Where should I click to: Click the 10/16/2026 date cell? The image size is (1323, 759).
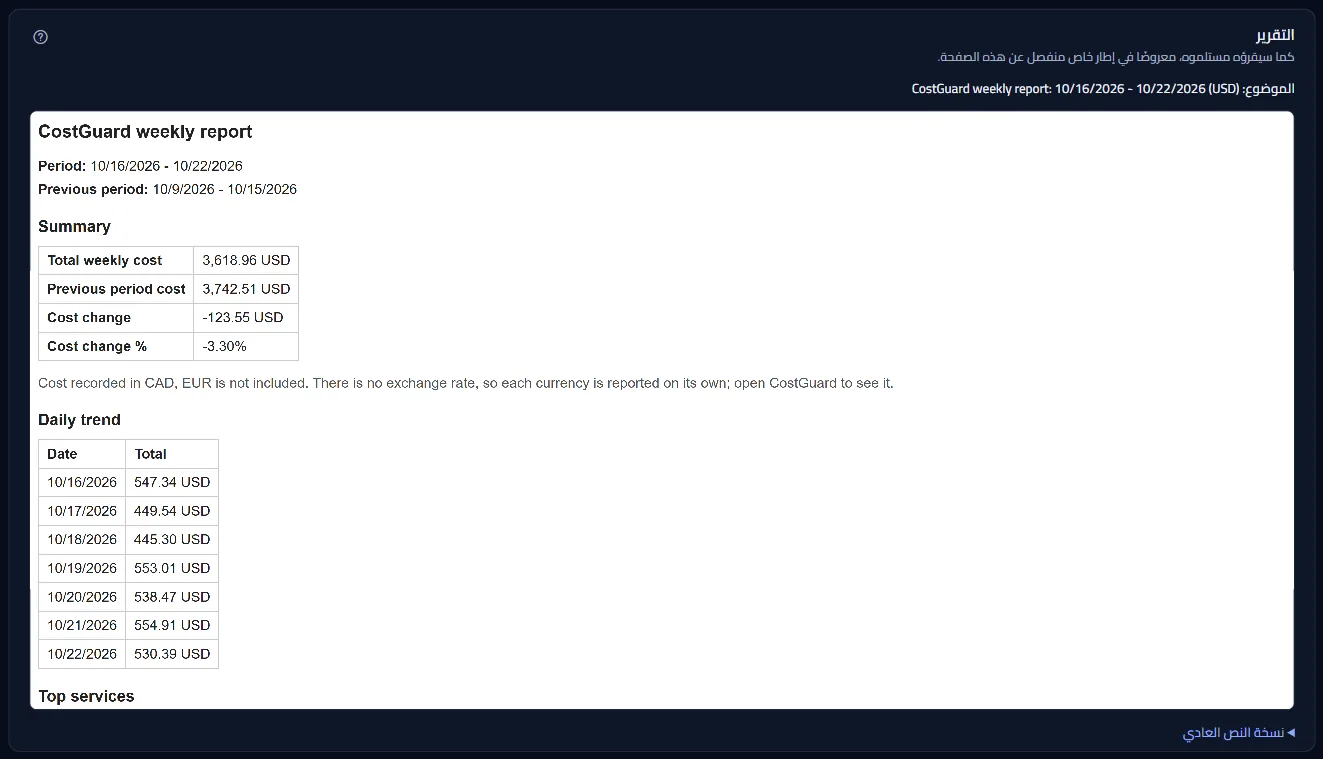pos(82,482)
